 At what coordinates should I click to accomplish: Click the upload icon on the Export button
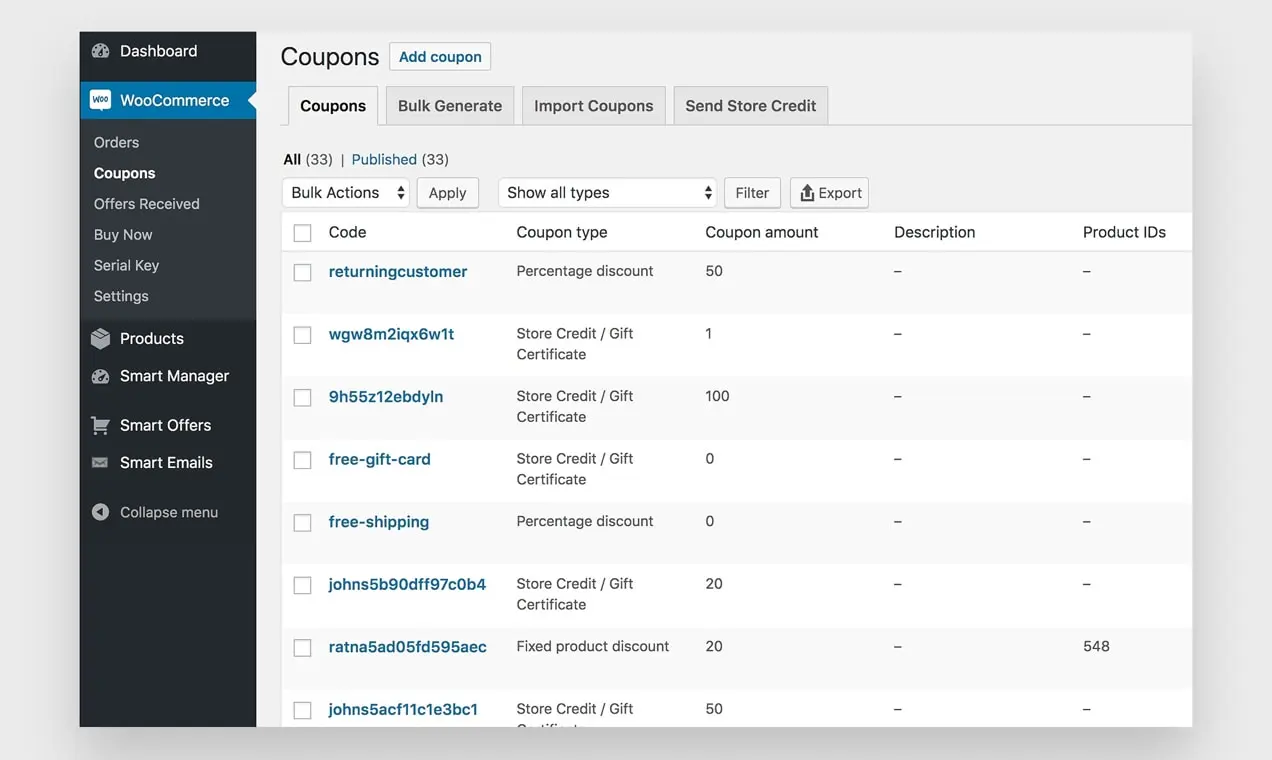coord(807,193)
